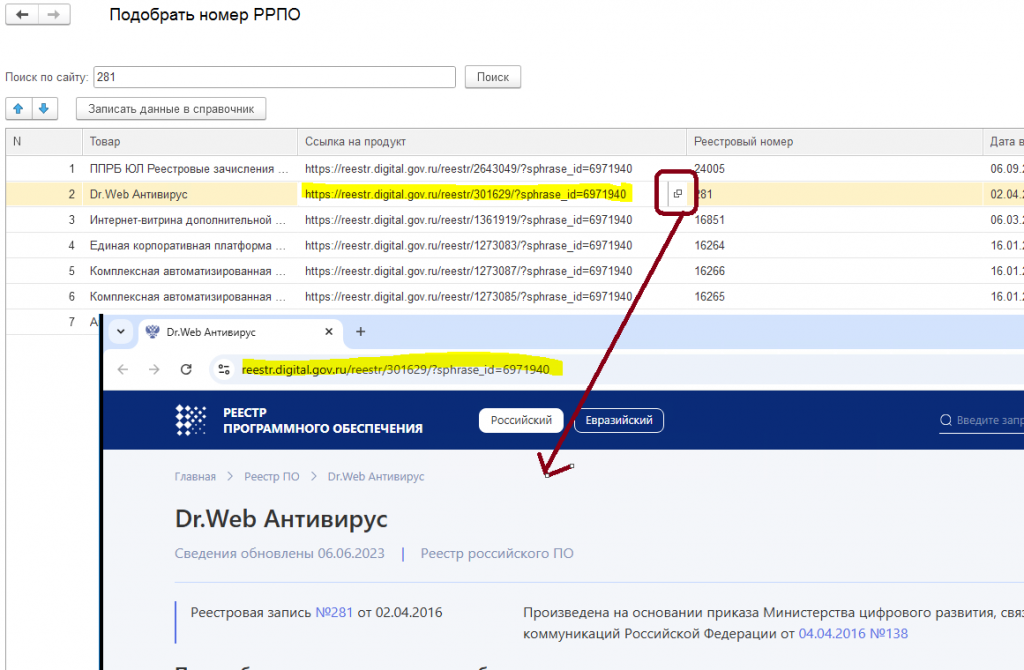This screenshot has width=1024, height=670.
Task: Click the Dr.Web Антивирус page heading
Action: click(281, 519)
